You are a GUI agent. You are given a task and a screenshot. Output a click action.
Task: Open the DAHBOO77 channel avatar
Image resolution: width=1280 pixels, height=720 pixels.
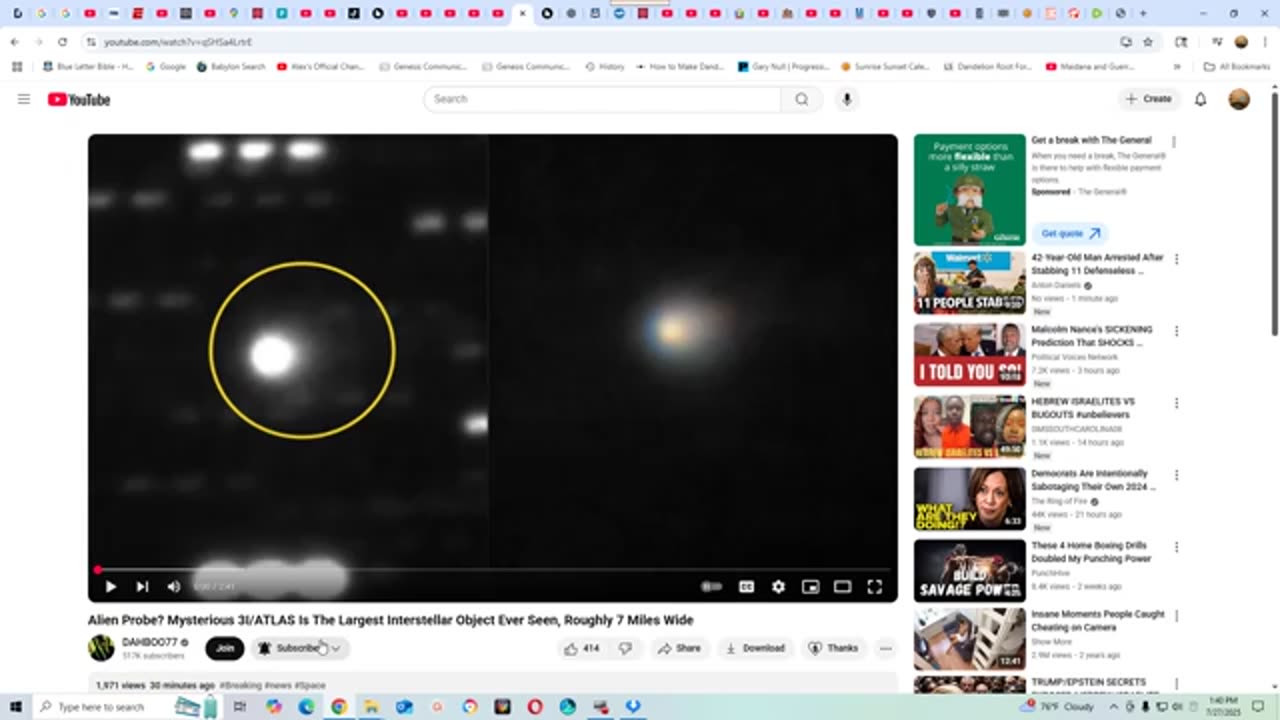point(101,648)
